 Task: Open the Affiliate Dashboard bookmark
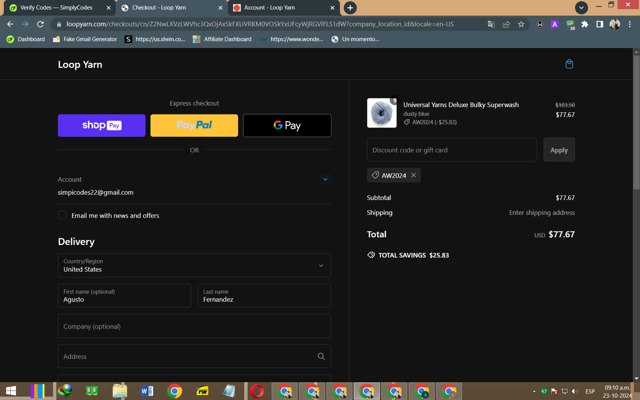coord(222,39)
